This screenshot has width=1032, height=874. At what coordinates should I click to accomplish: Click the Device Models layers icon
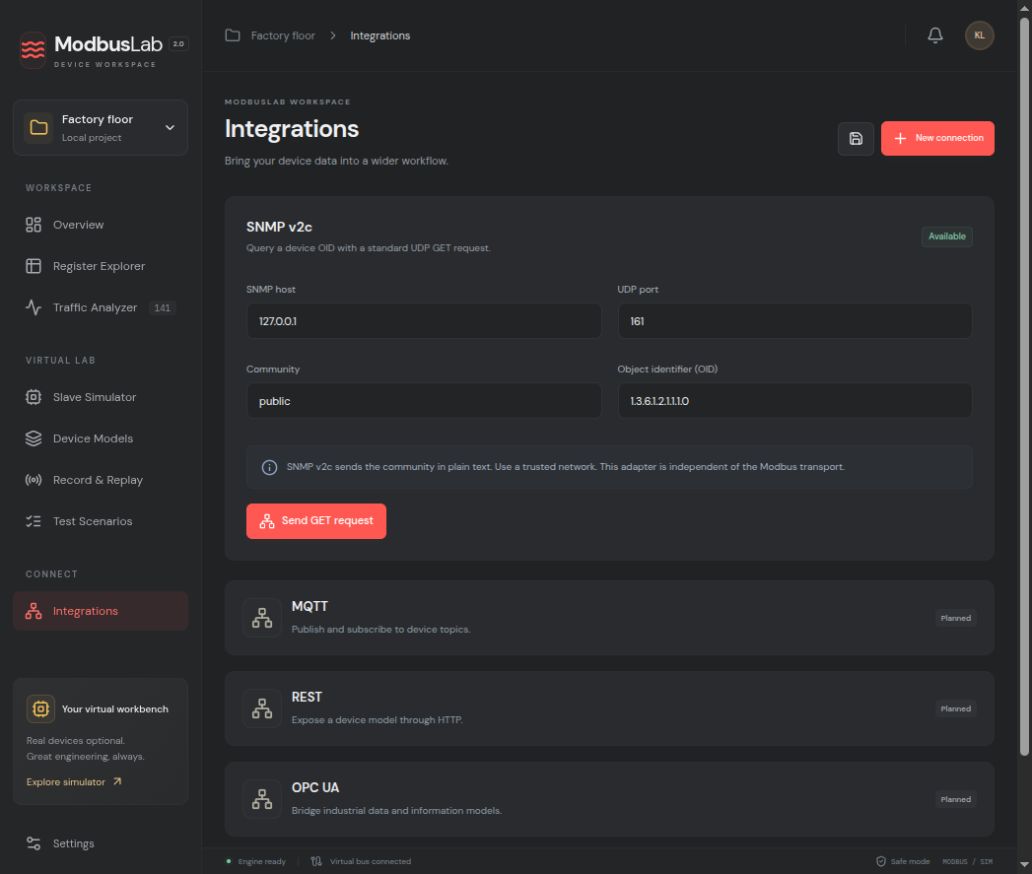pos(34,438)
